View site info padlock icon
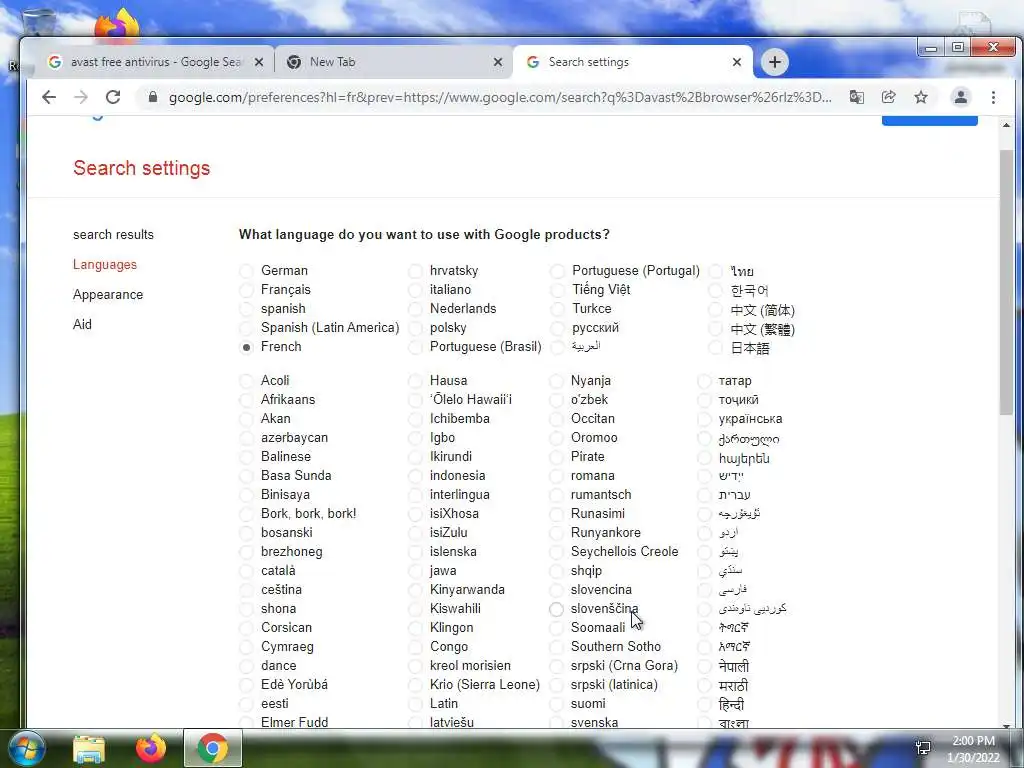Screen dimensions: 1024x768 [x=153, y=97]
